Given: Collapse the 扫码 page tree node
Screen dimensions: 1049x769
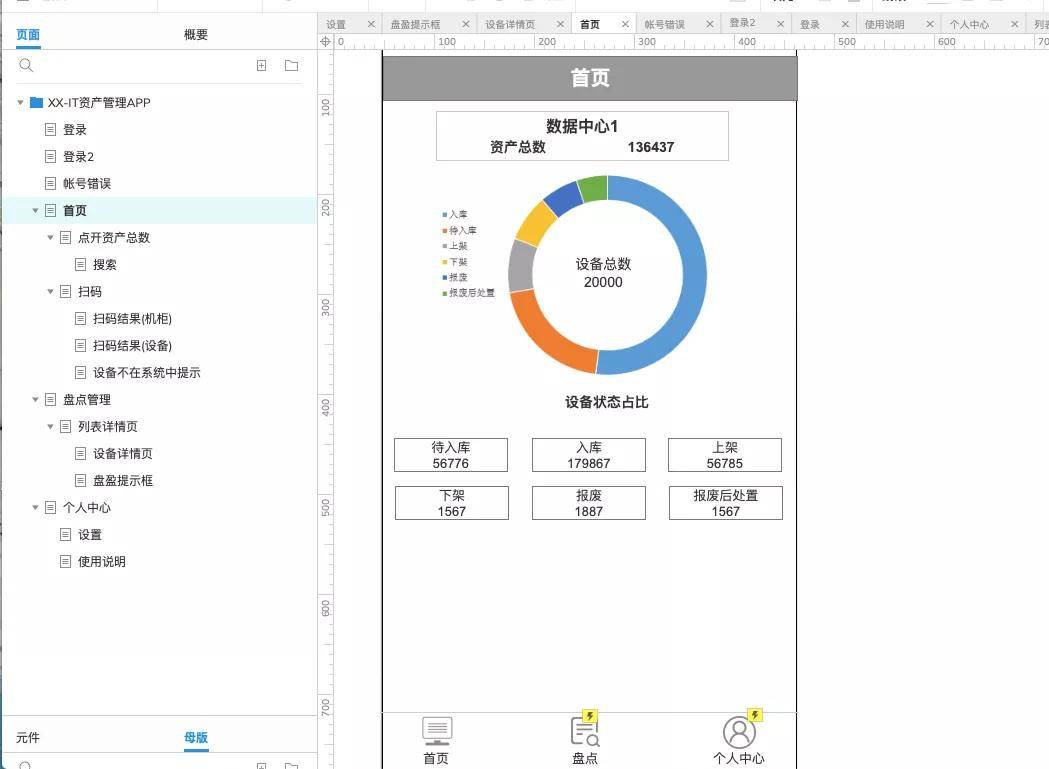Looking at the screenshot, I should click(50, 291).
